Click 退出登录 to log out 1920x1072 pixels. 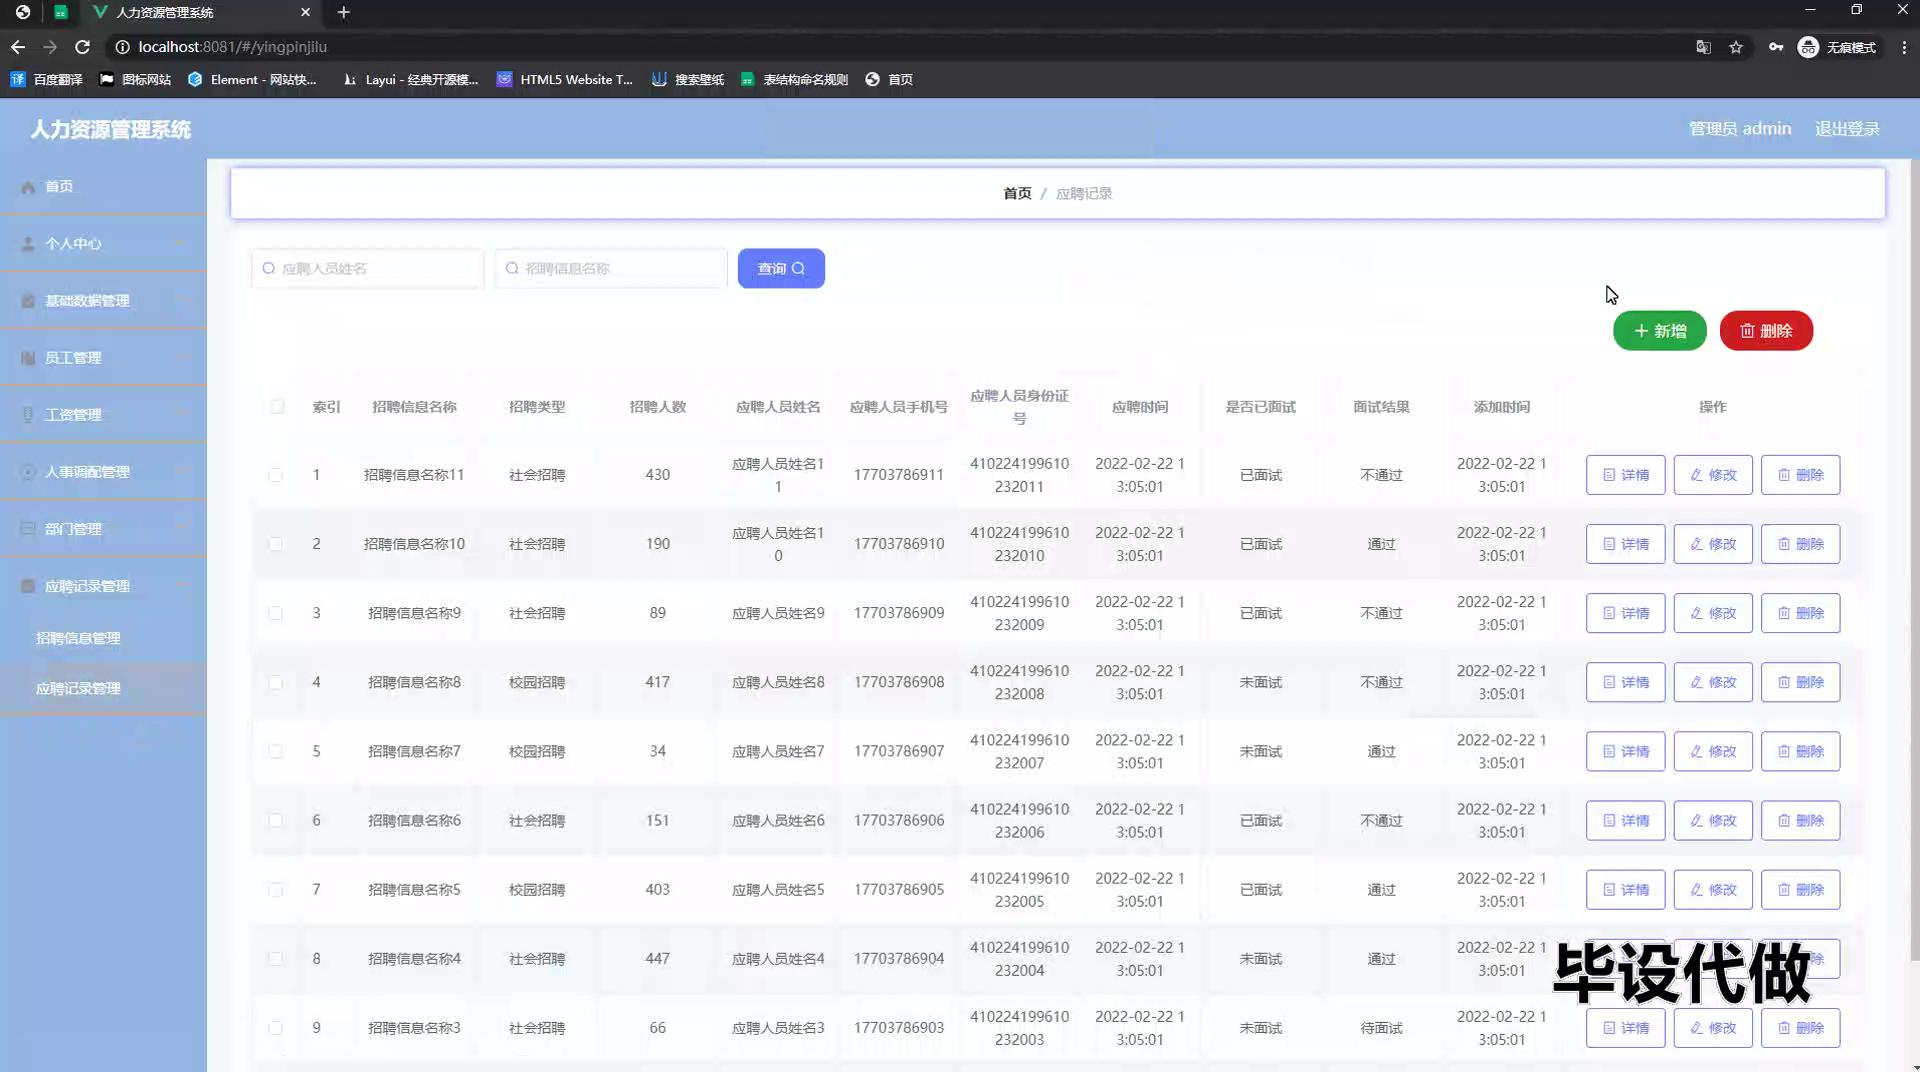[1846, 129]
